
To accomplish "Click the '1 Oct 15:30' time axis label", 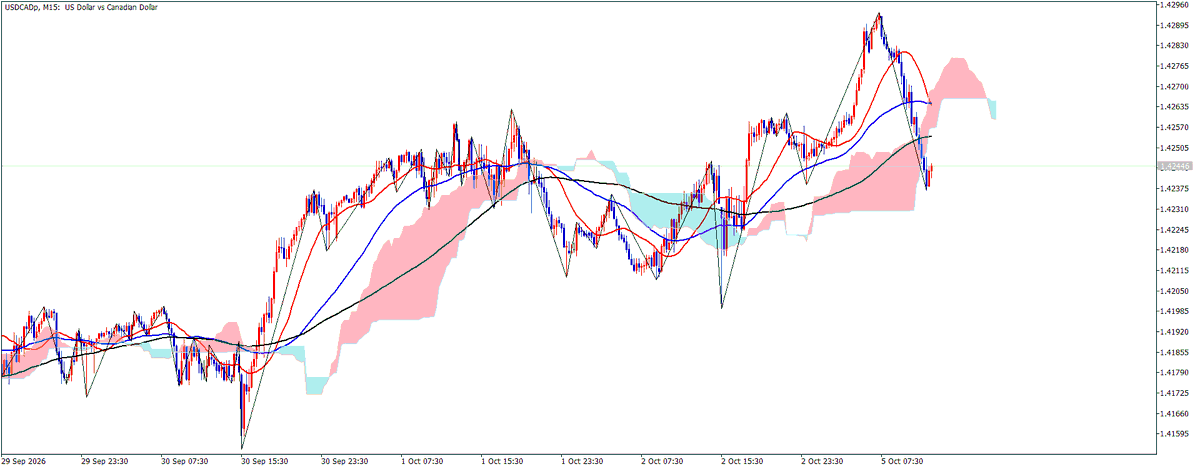I will click(x=503, y=462).
